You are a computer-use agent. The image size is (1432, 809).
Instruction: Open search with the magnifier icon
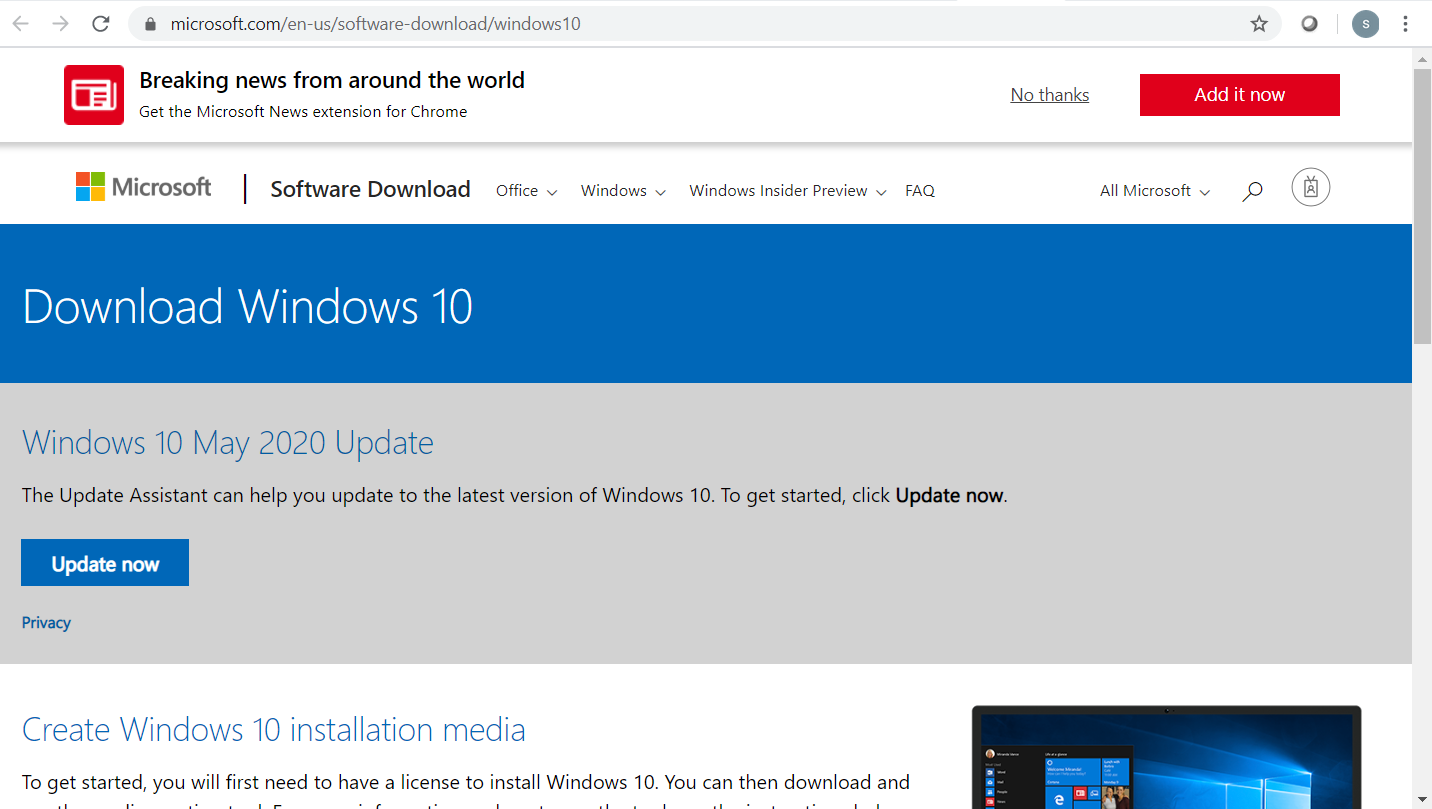[1252, 191]
